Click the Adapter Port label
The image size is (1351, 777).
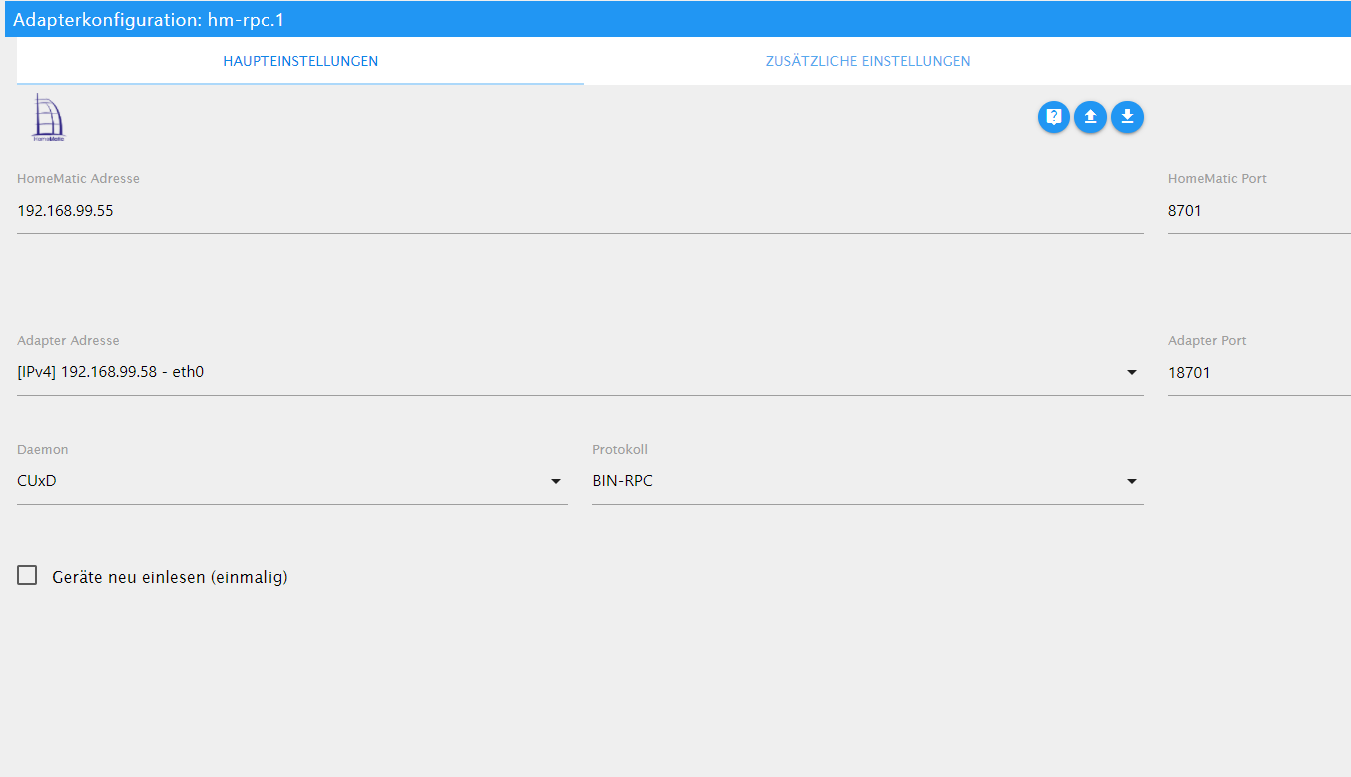[x=1207, y=341]
